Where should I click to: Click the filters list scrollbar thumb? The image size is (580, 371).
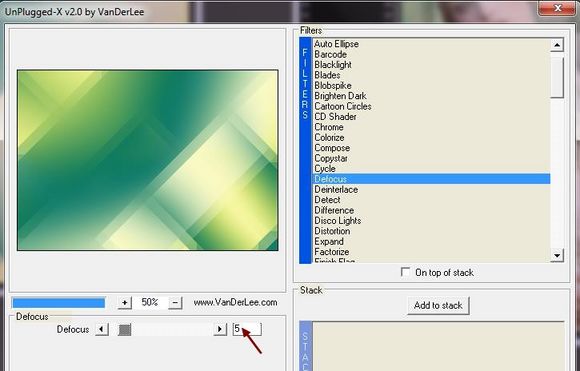click(x=557, y=78)
